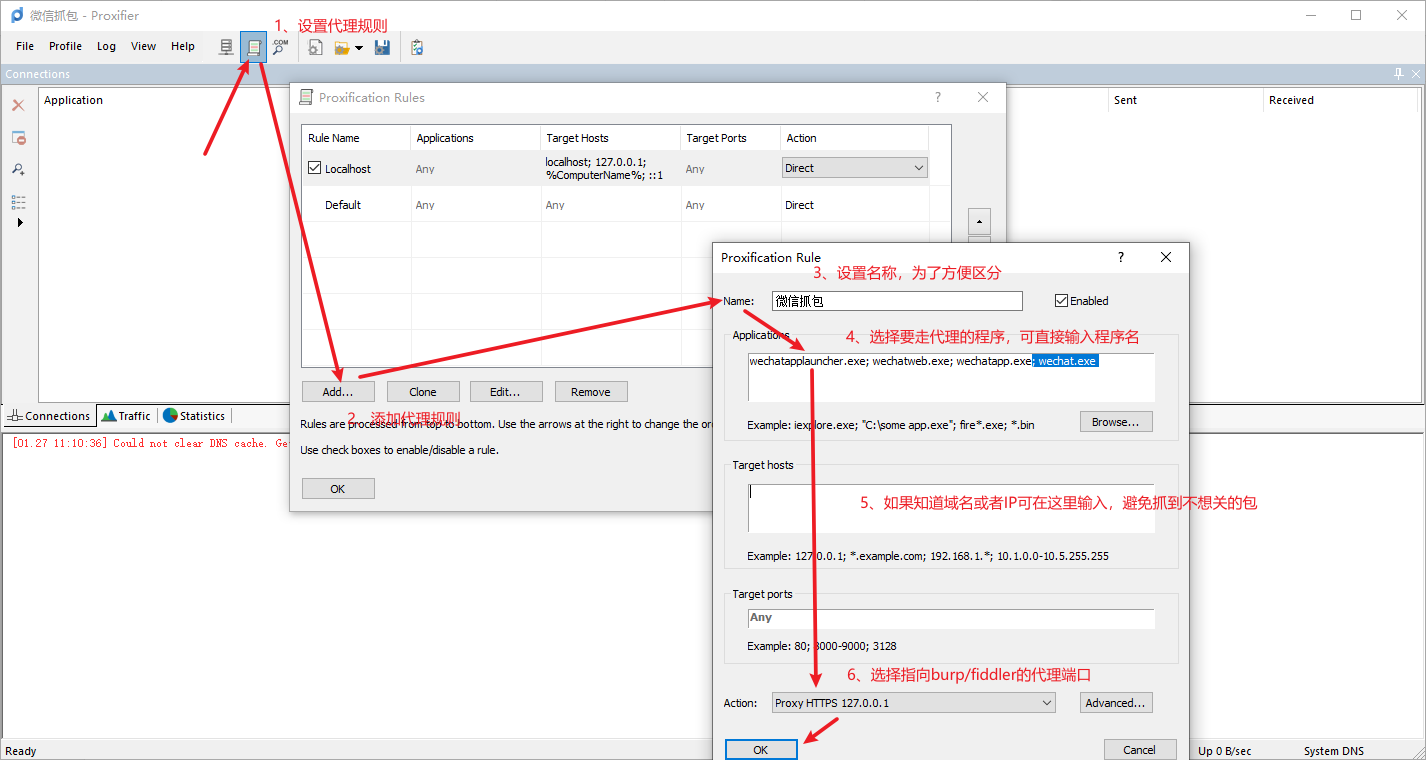Select the Default rule row
The height and width of the screenshot is (760, 1426).
click(x=615, y=205)
